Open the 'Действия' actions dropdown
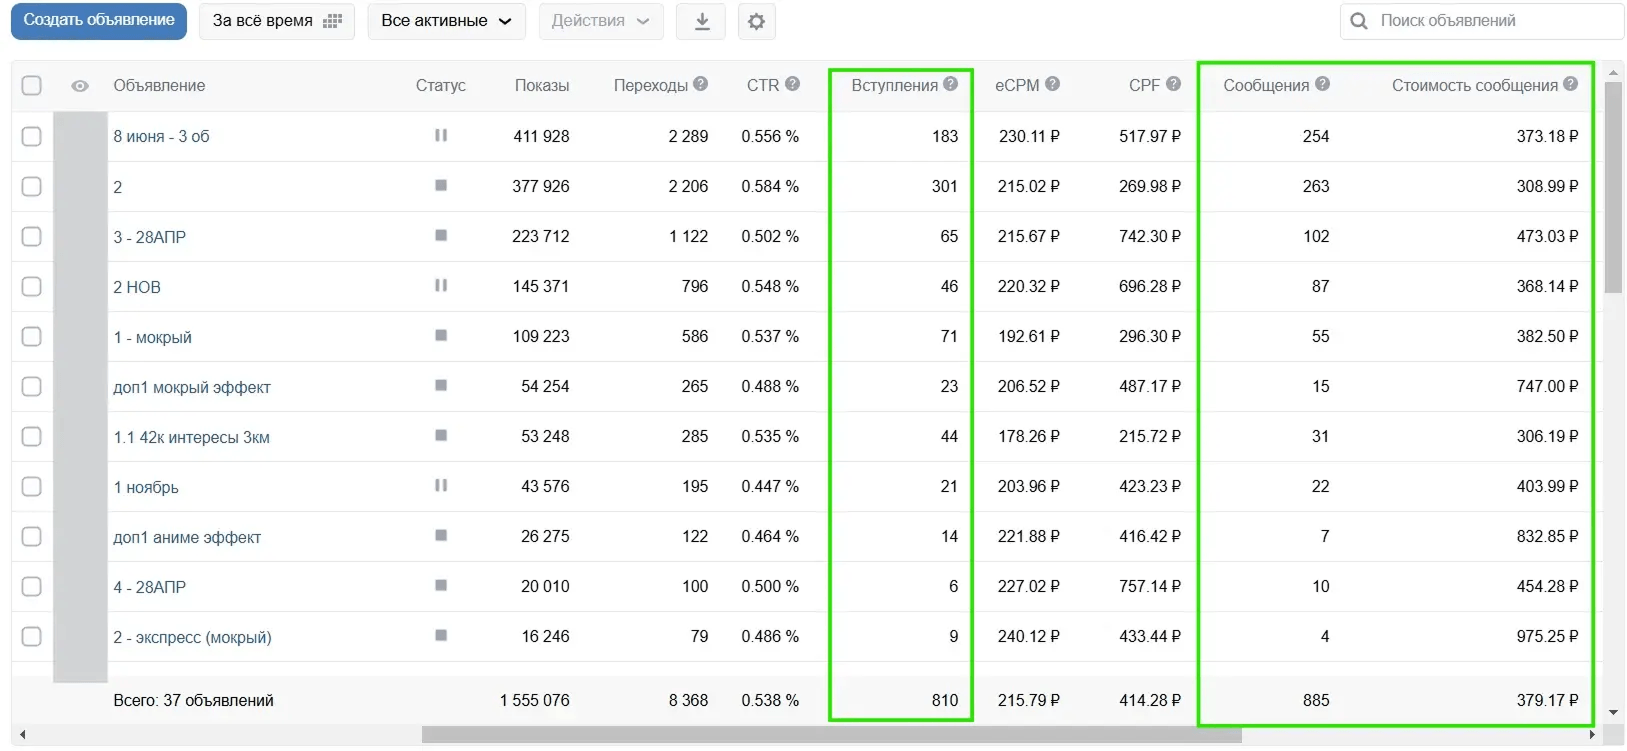Image resolution: width=1627 pixels, height=751 pixels. pos(601,21)
